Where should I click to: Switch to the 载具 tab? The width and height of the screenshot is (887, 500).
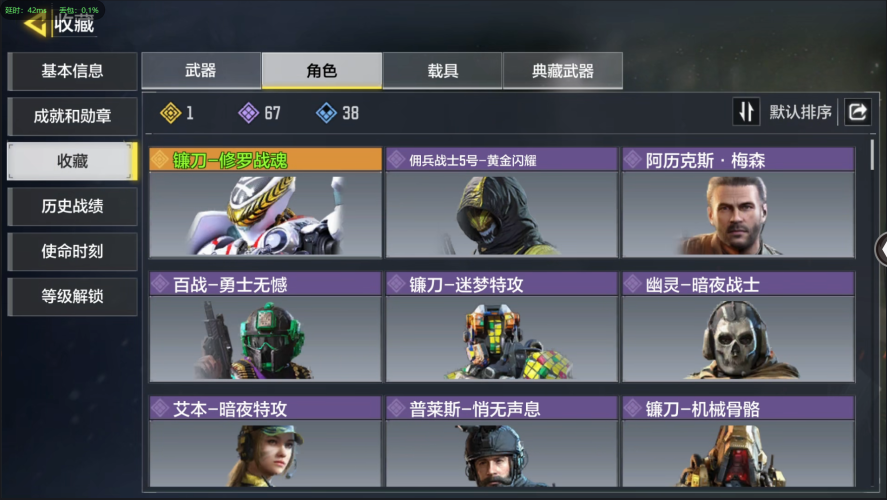(x=442, y=71)
